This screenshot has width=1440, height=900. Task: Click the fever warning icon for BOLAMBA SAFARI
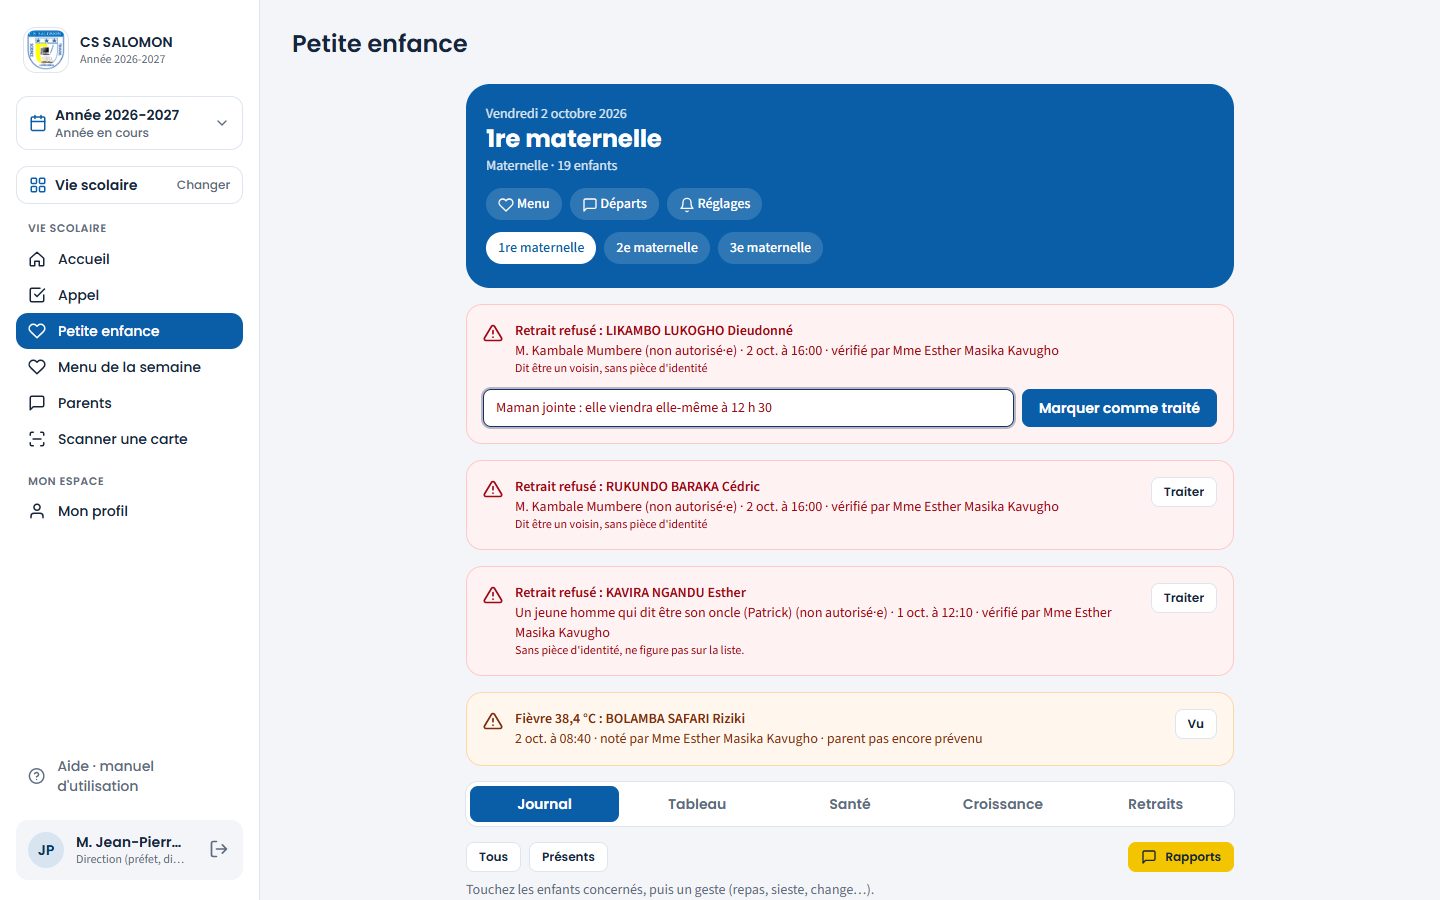493,721
